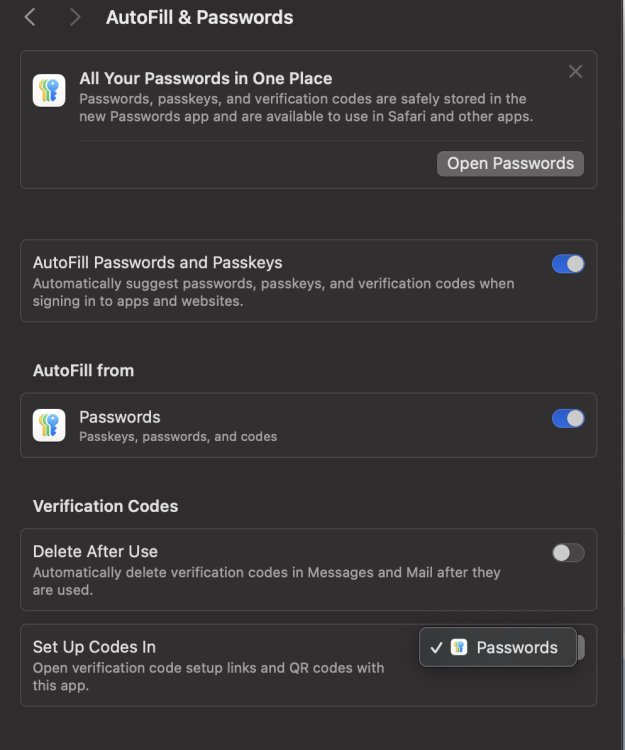Go forward using the right chevron
This screenshot has height=750, width=625.
75,17
